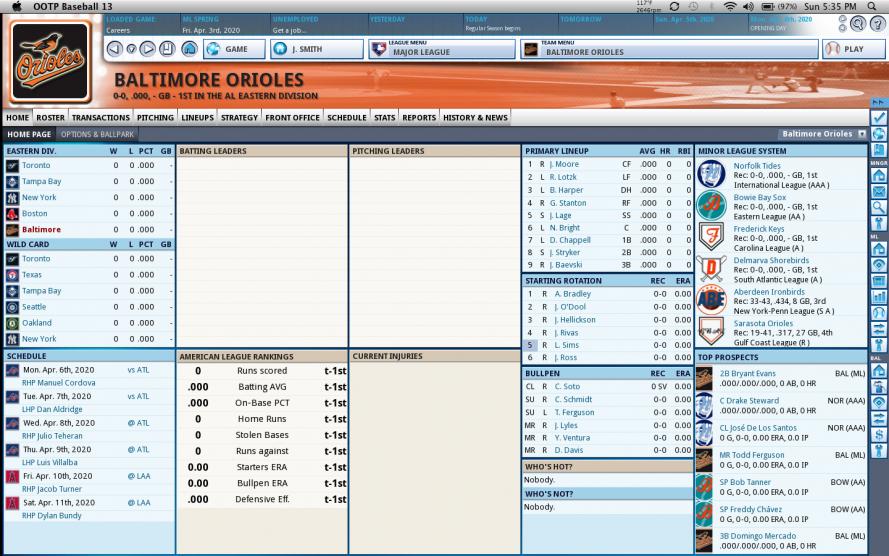The image size is (889, 556).
Task: Expand the Baltimore Orioles team selector dropdown
Action: (x=862, y=134)
